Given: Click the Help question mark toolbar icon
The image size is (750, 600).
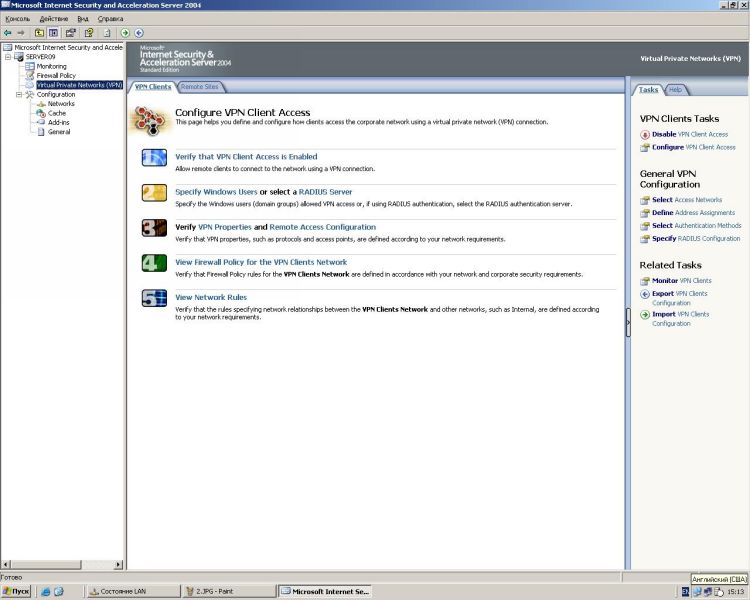Looking at the screenshot, I should point(89,33).
